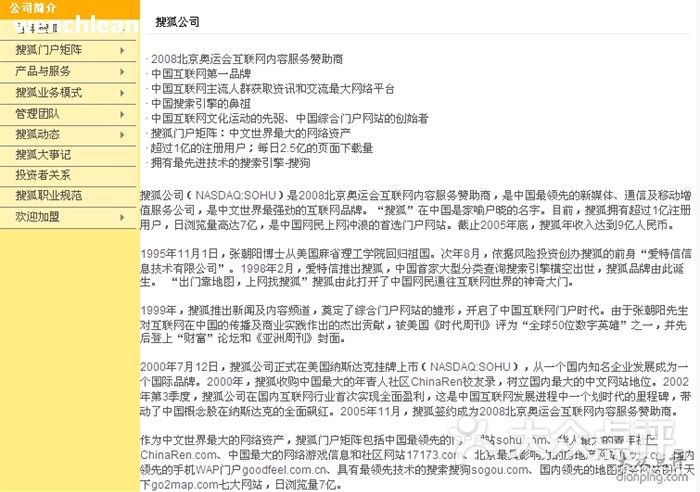
Task: Open the 产品与服务 menu item
Action: [x=43, y=71]
